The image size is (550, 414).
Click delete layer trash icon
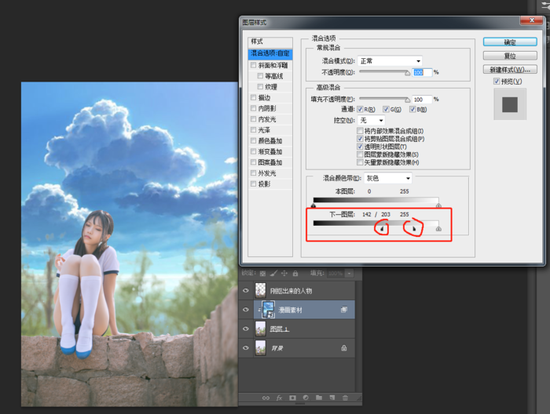pos(345,398)
